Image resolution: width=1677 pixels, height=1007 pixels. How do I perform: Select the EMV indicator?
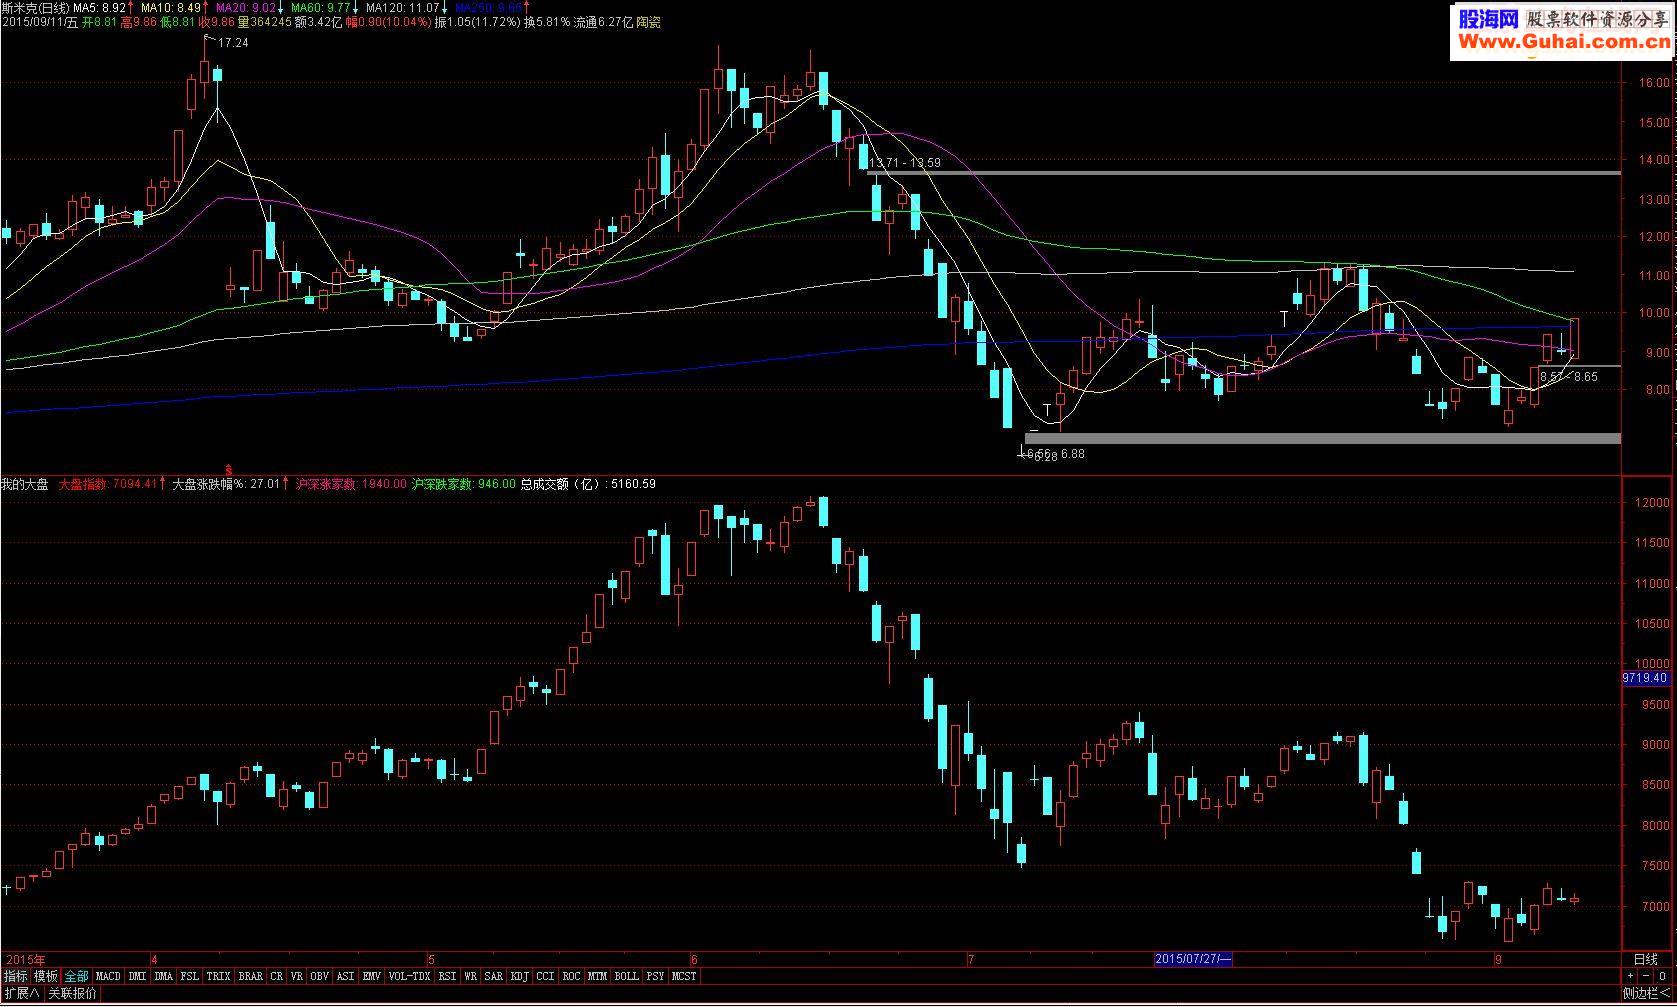click(x=372, y=976)
